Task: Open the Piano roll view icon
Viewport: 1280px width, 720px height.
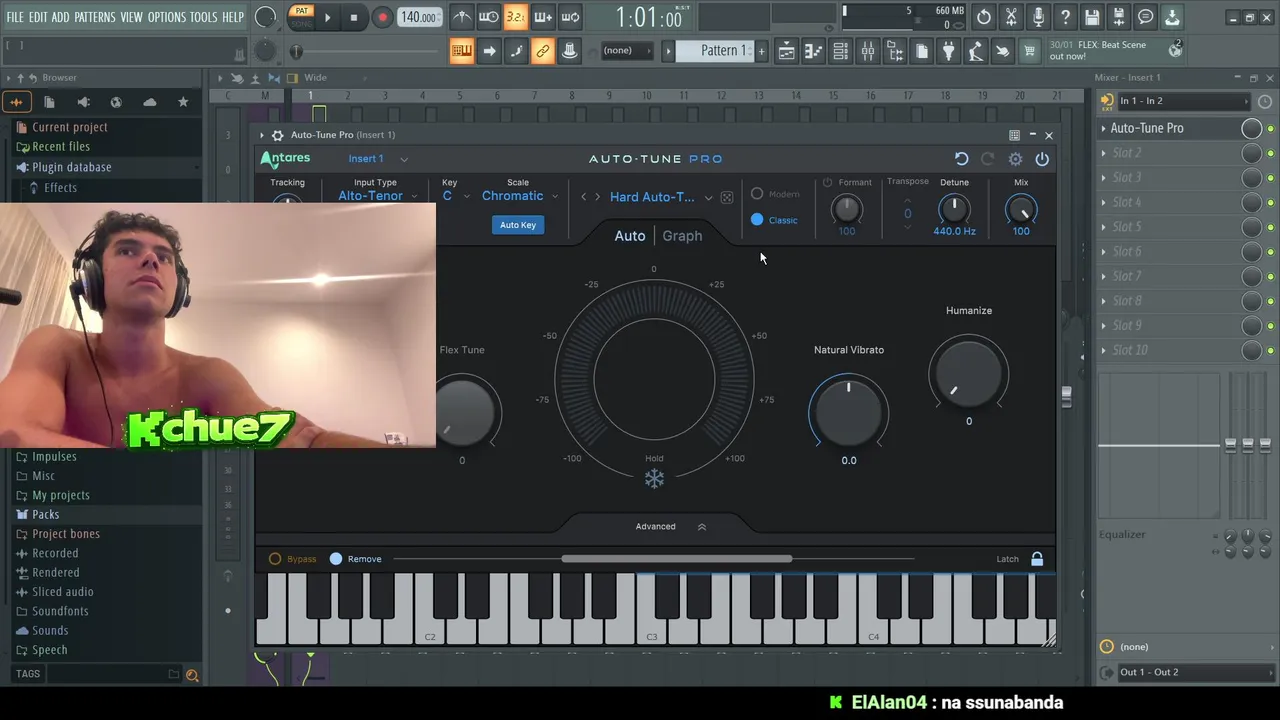Action: [814, 51]
